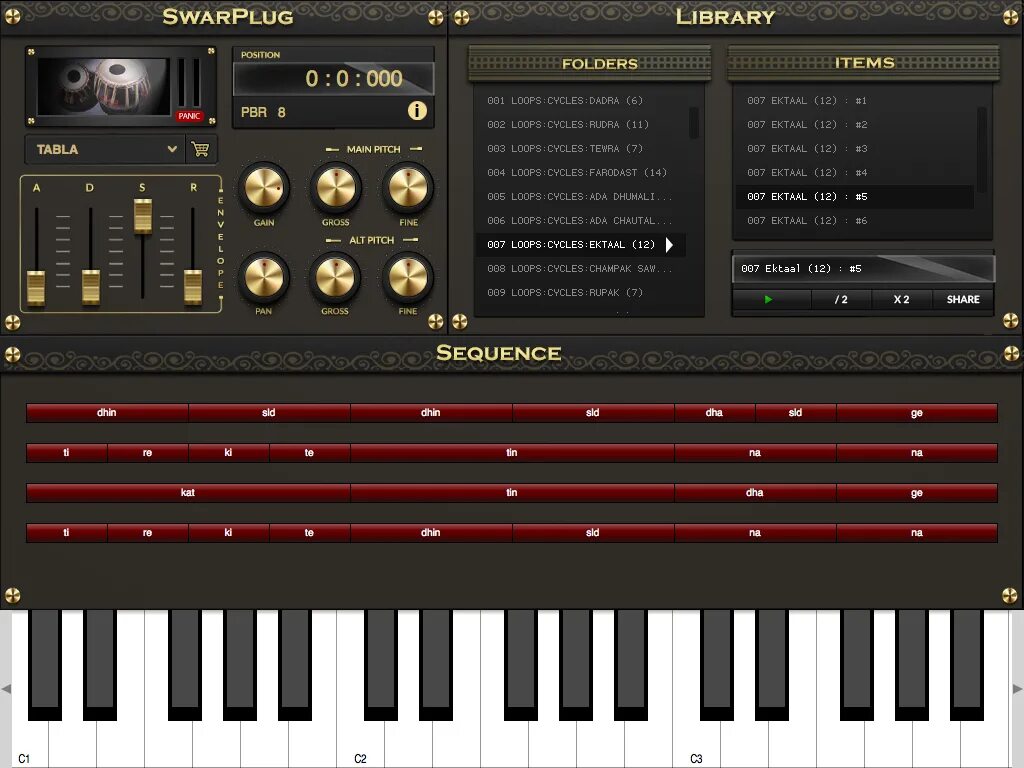
Task: Click the Alt Pitch FINE knob
Action: tap(408, 278)
